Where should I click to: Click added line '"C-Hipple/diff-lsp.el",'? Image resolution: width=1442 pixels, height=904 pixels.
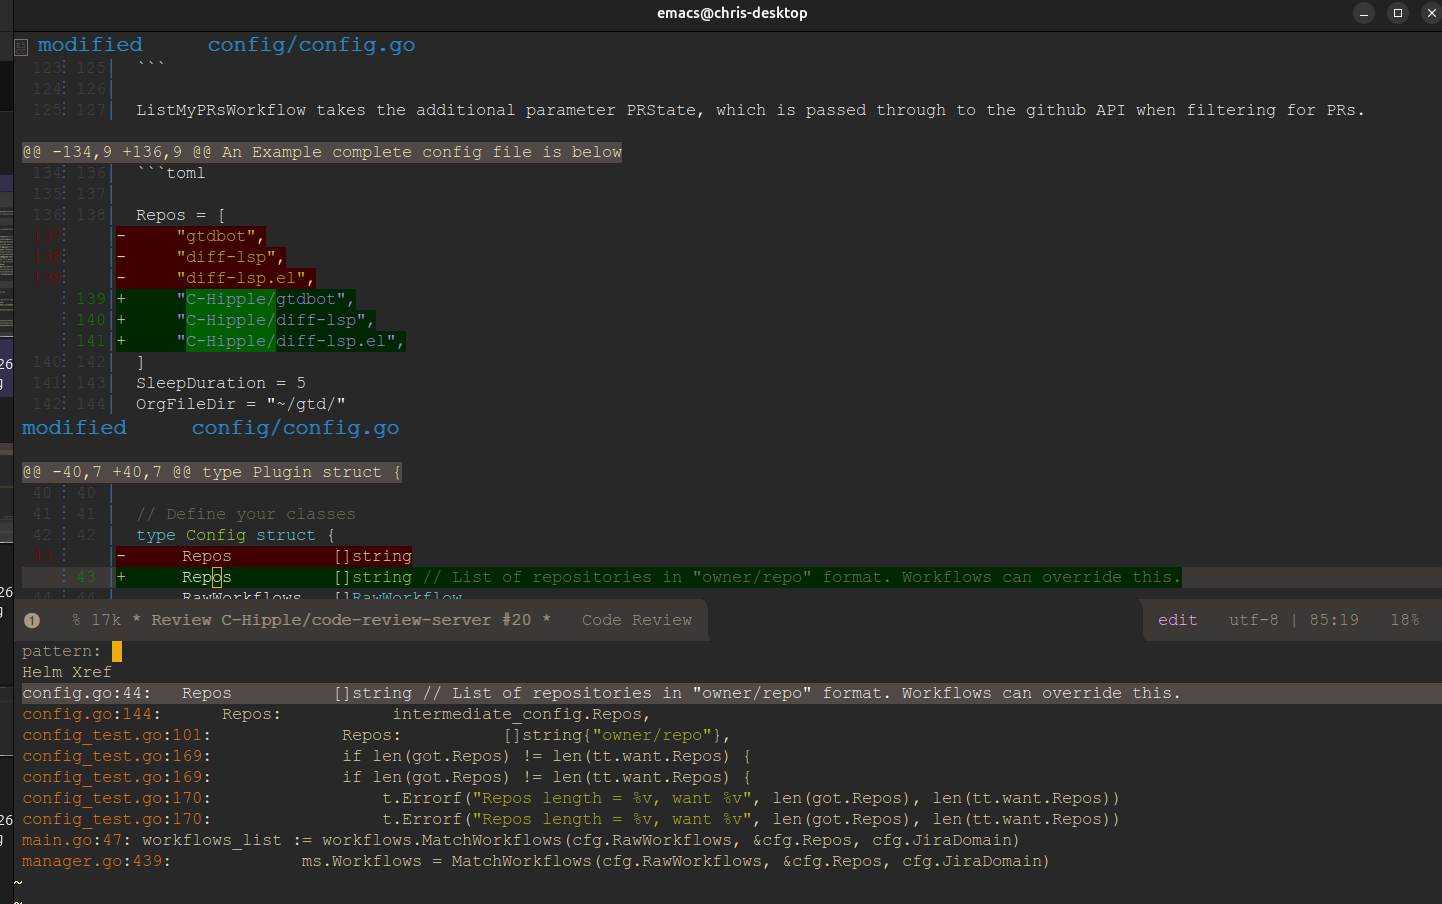pos(261,341)
